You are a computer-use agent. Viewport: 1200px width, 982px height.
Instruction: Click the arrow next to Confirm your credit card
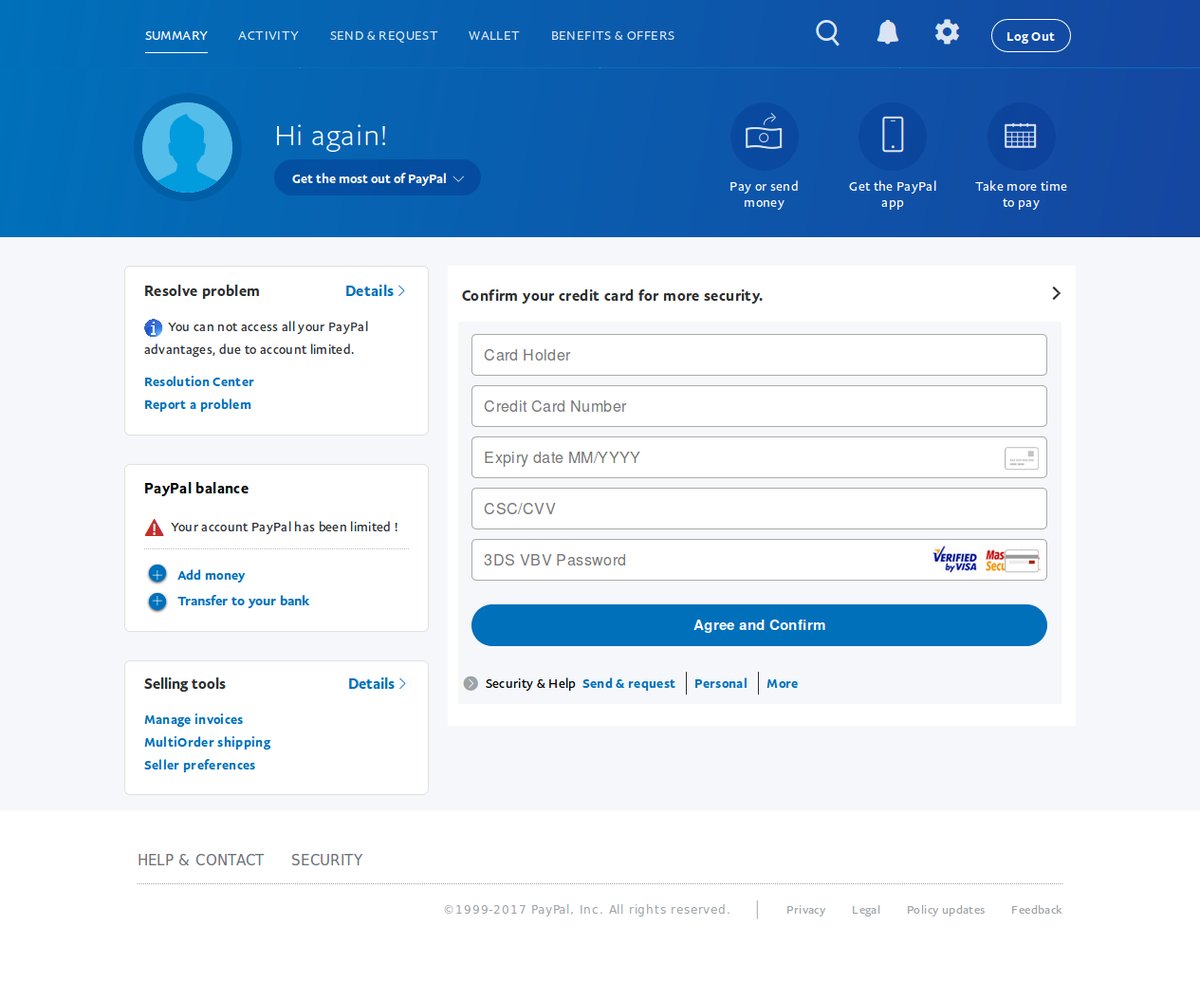coord(1056,293)
